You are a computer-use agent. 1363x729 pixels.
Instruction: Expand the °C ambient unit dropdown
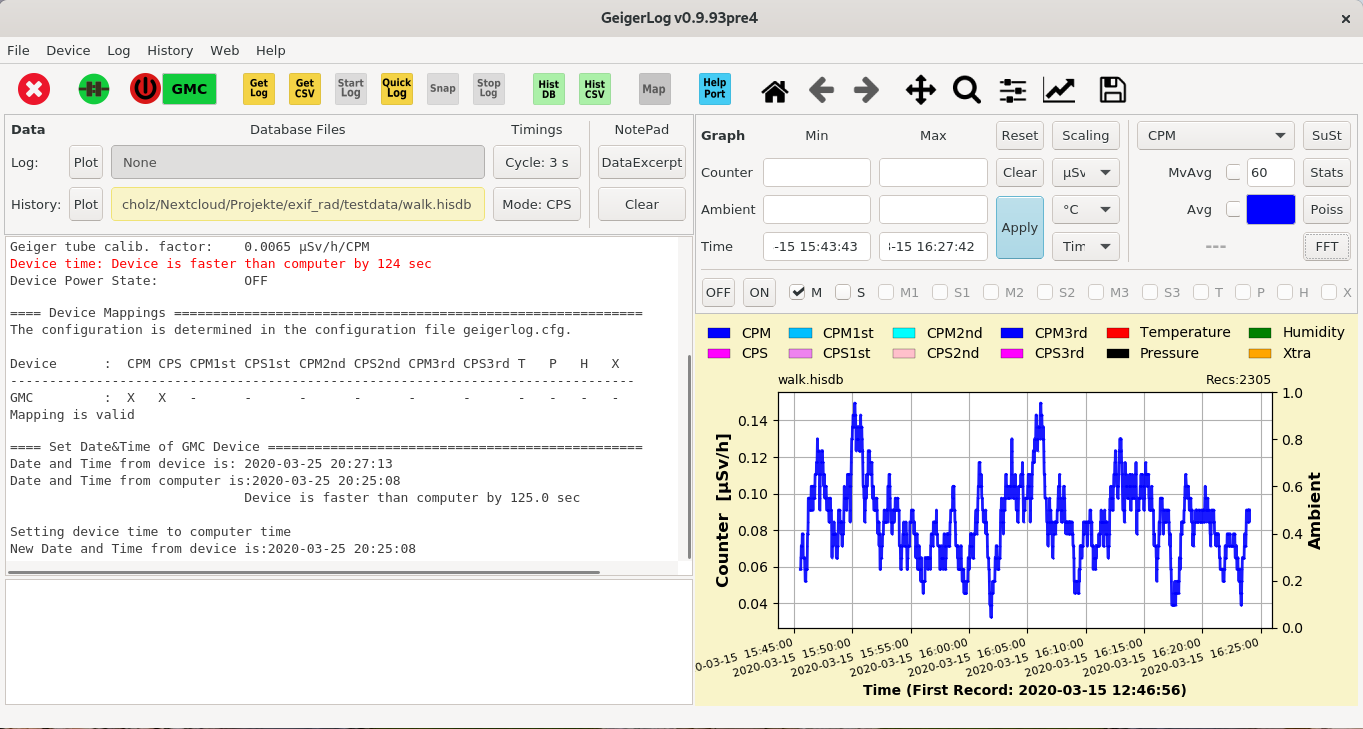point(1085,210)
